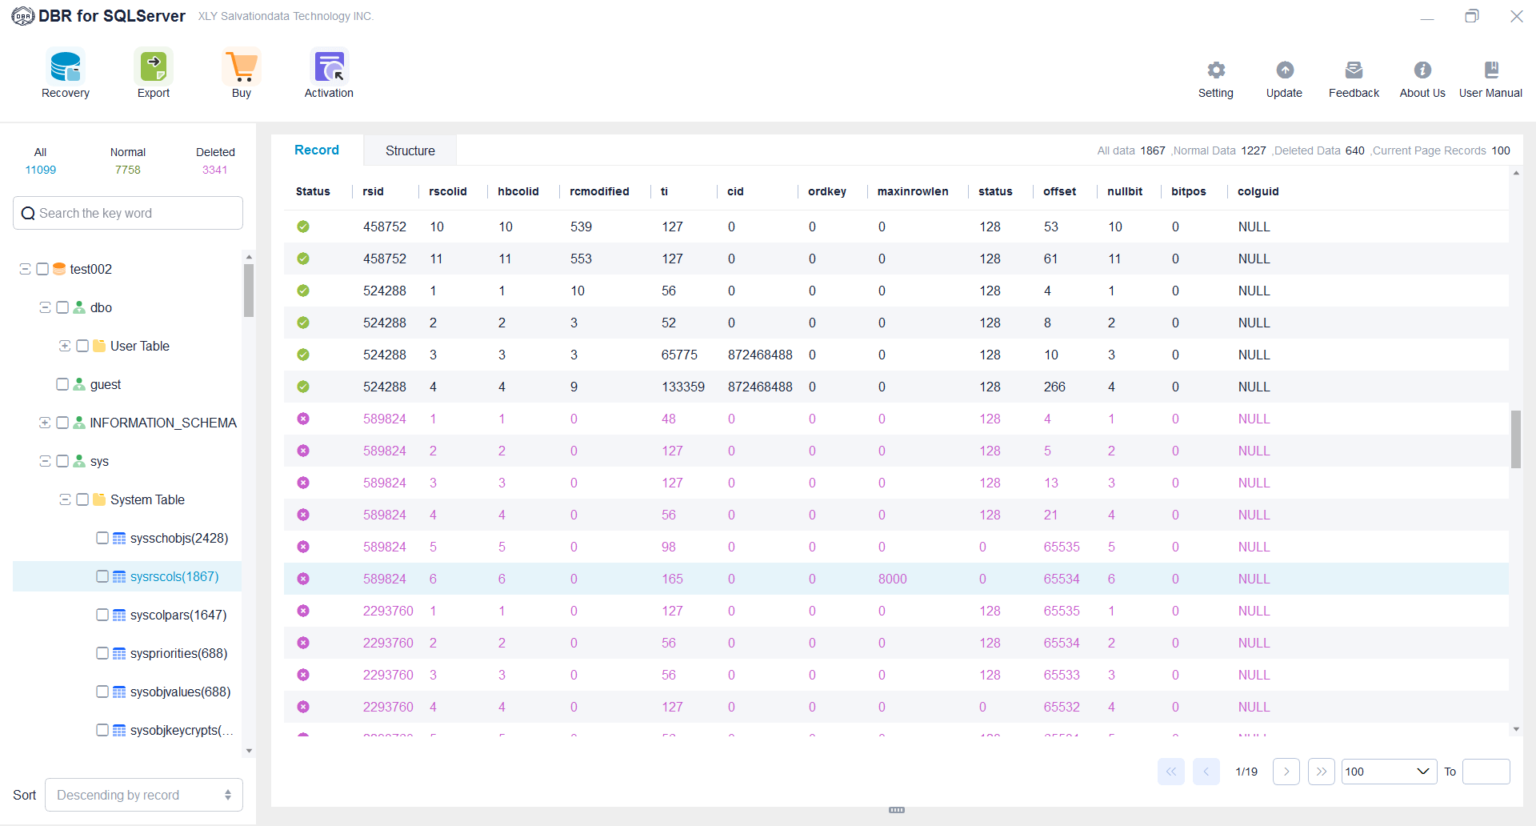The width and height of the screenshot is (1536, 826).
Task: Click the About Us link
Action: 1421,72
